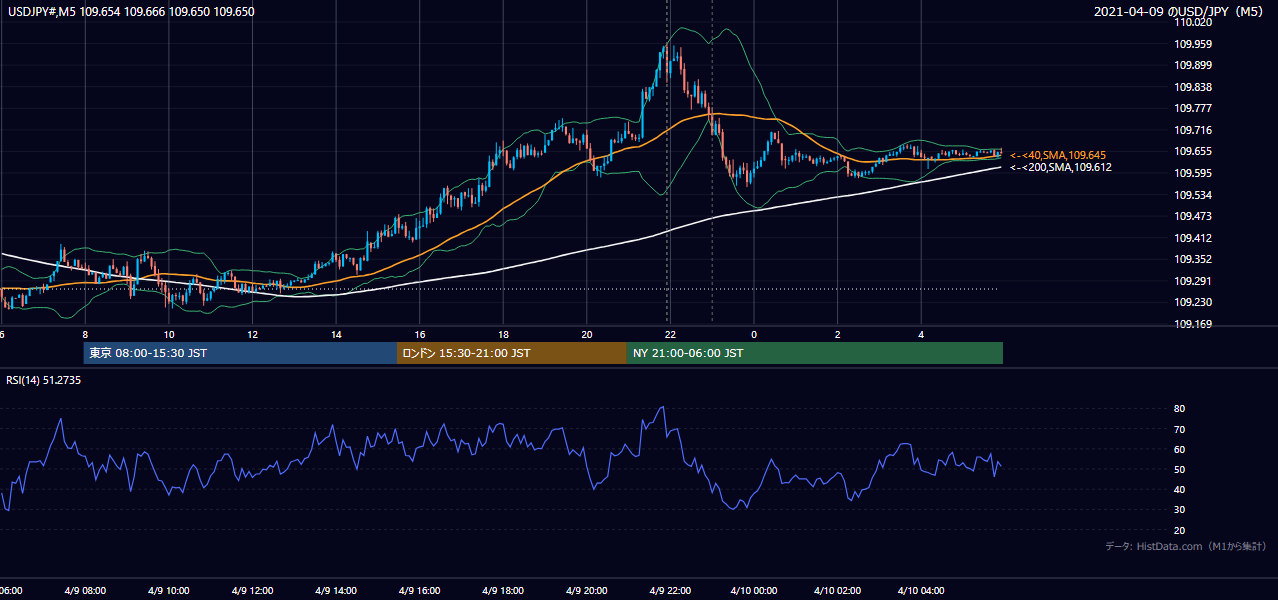Screen dimensions: 1278x600
Task: Click the 4/9 18:00 bottom date label
Action: tap(503, 590)
